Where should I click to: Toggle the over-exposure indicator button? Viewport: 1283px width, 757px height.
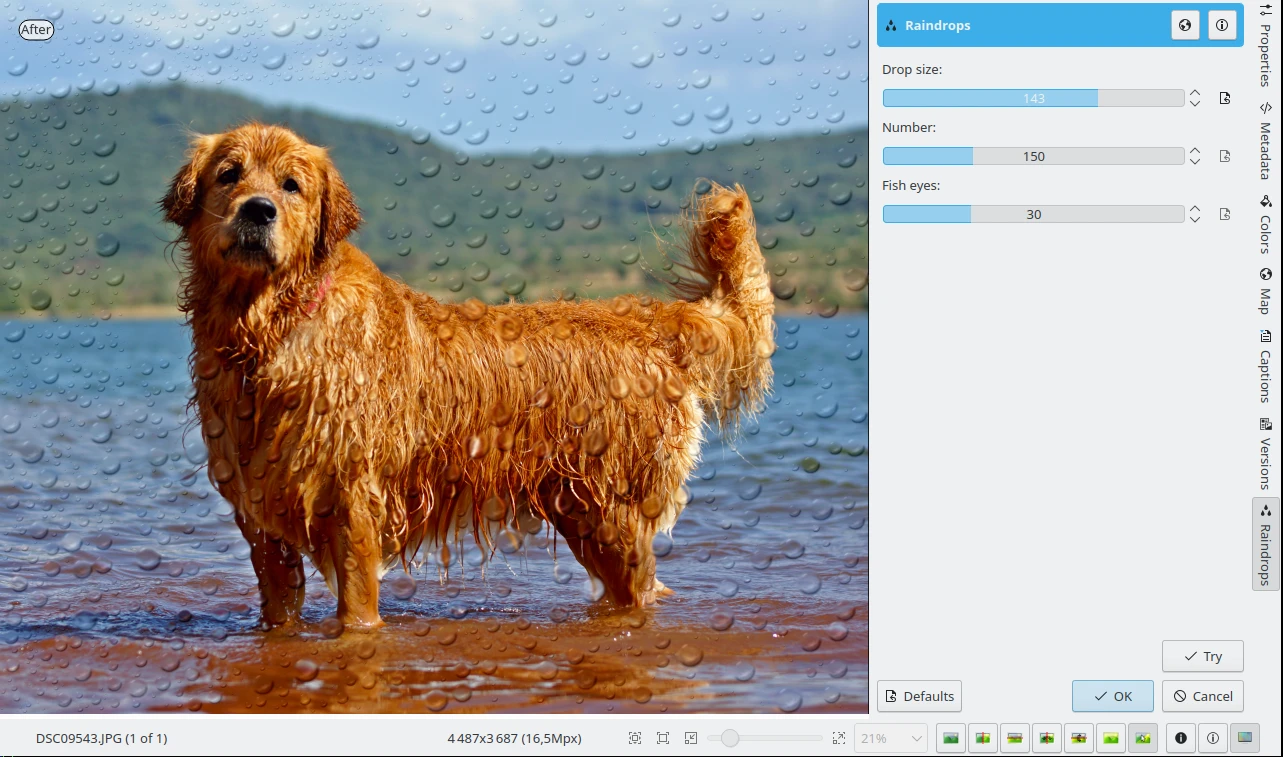(1213, 738)
